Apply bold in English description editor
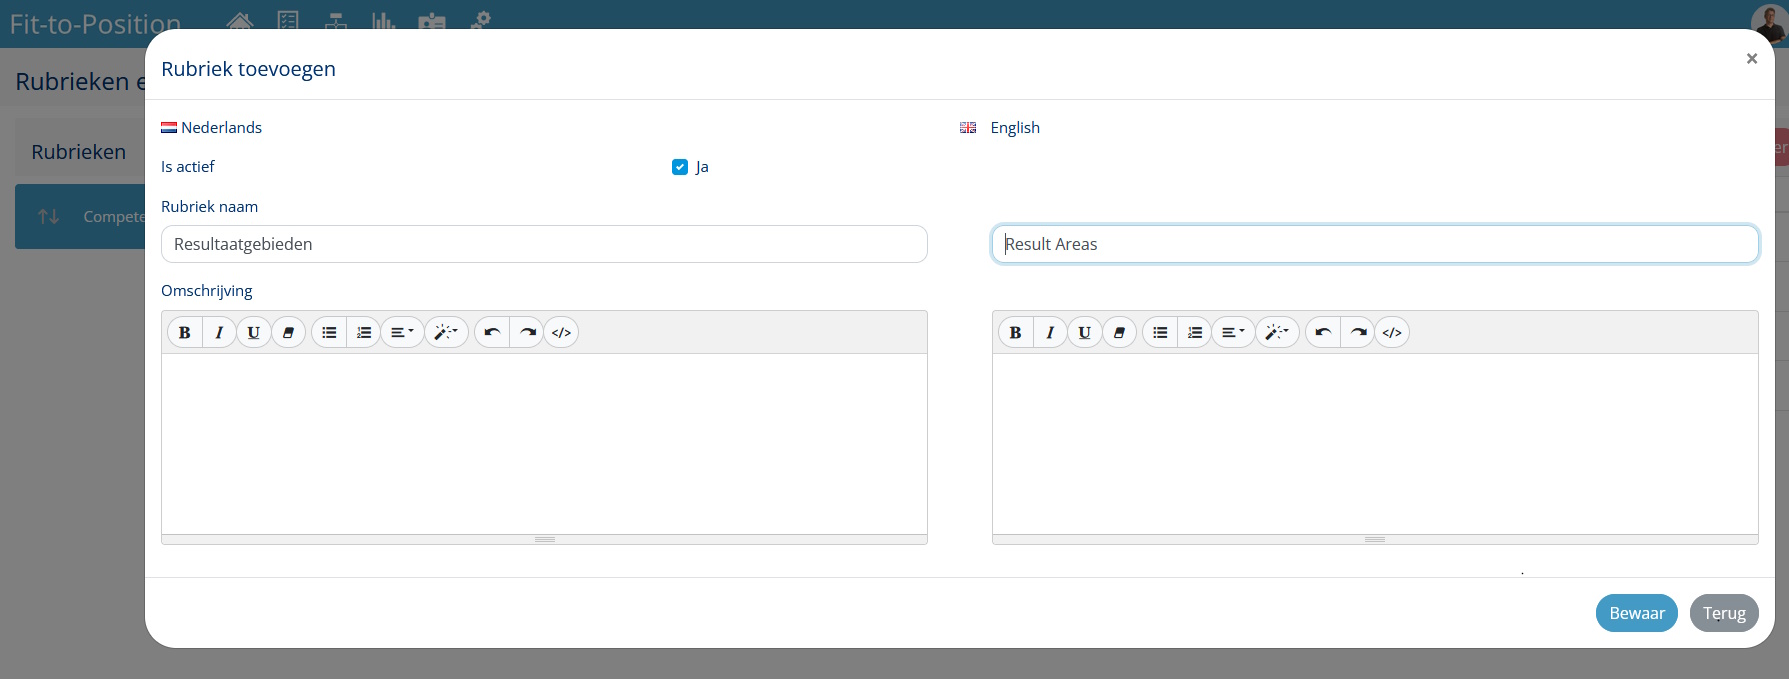Image resolution: width=1789 pixels, height=679 pixels. click(x=1015, y=332)
